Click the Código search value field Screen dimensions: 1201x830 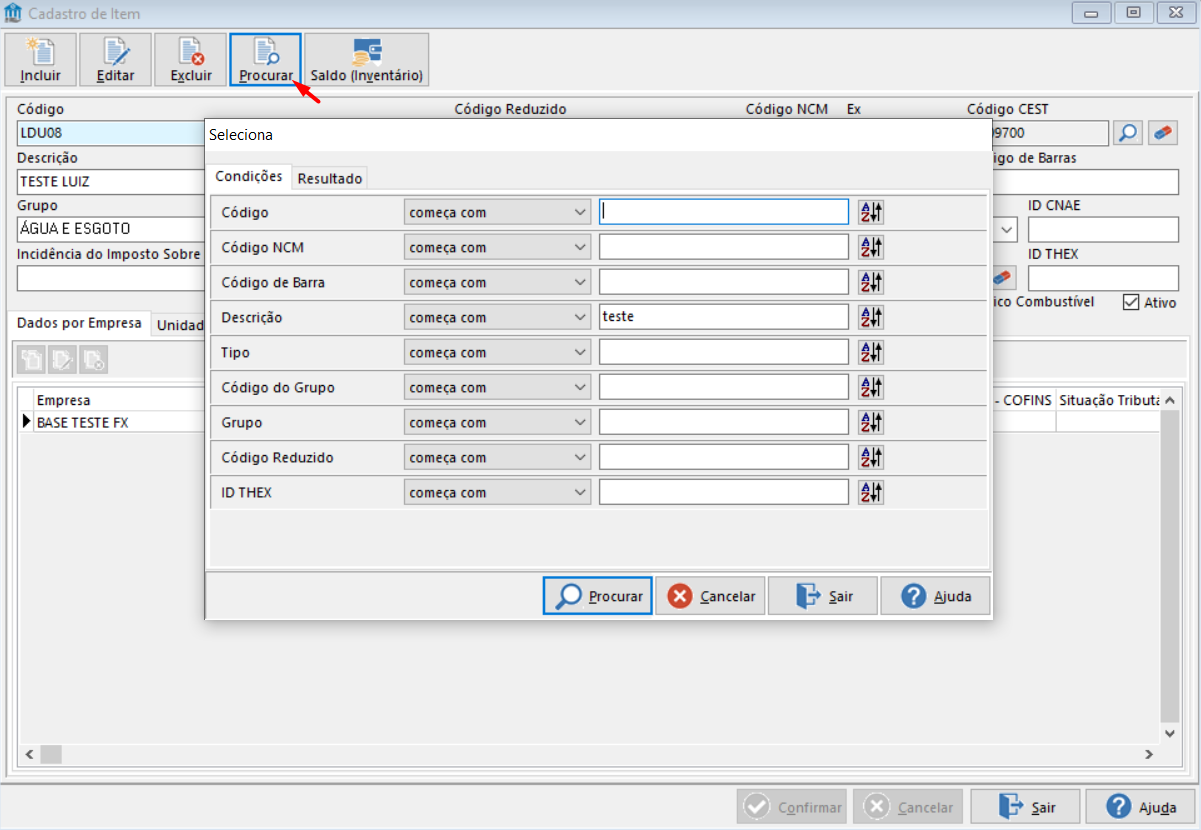[x=724, y=212]
